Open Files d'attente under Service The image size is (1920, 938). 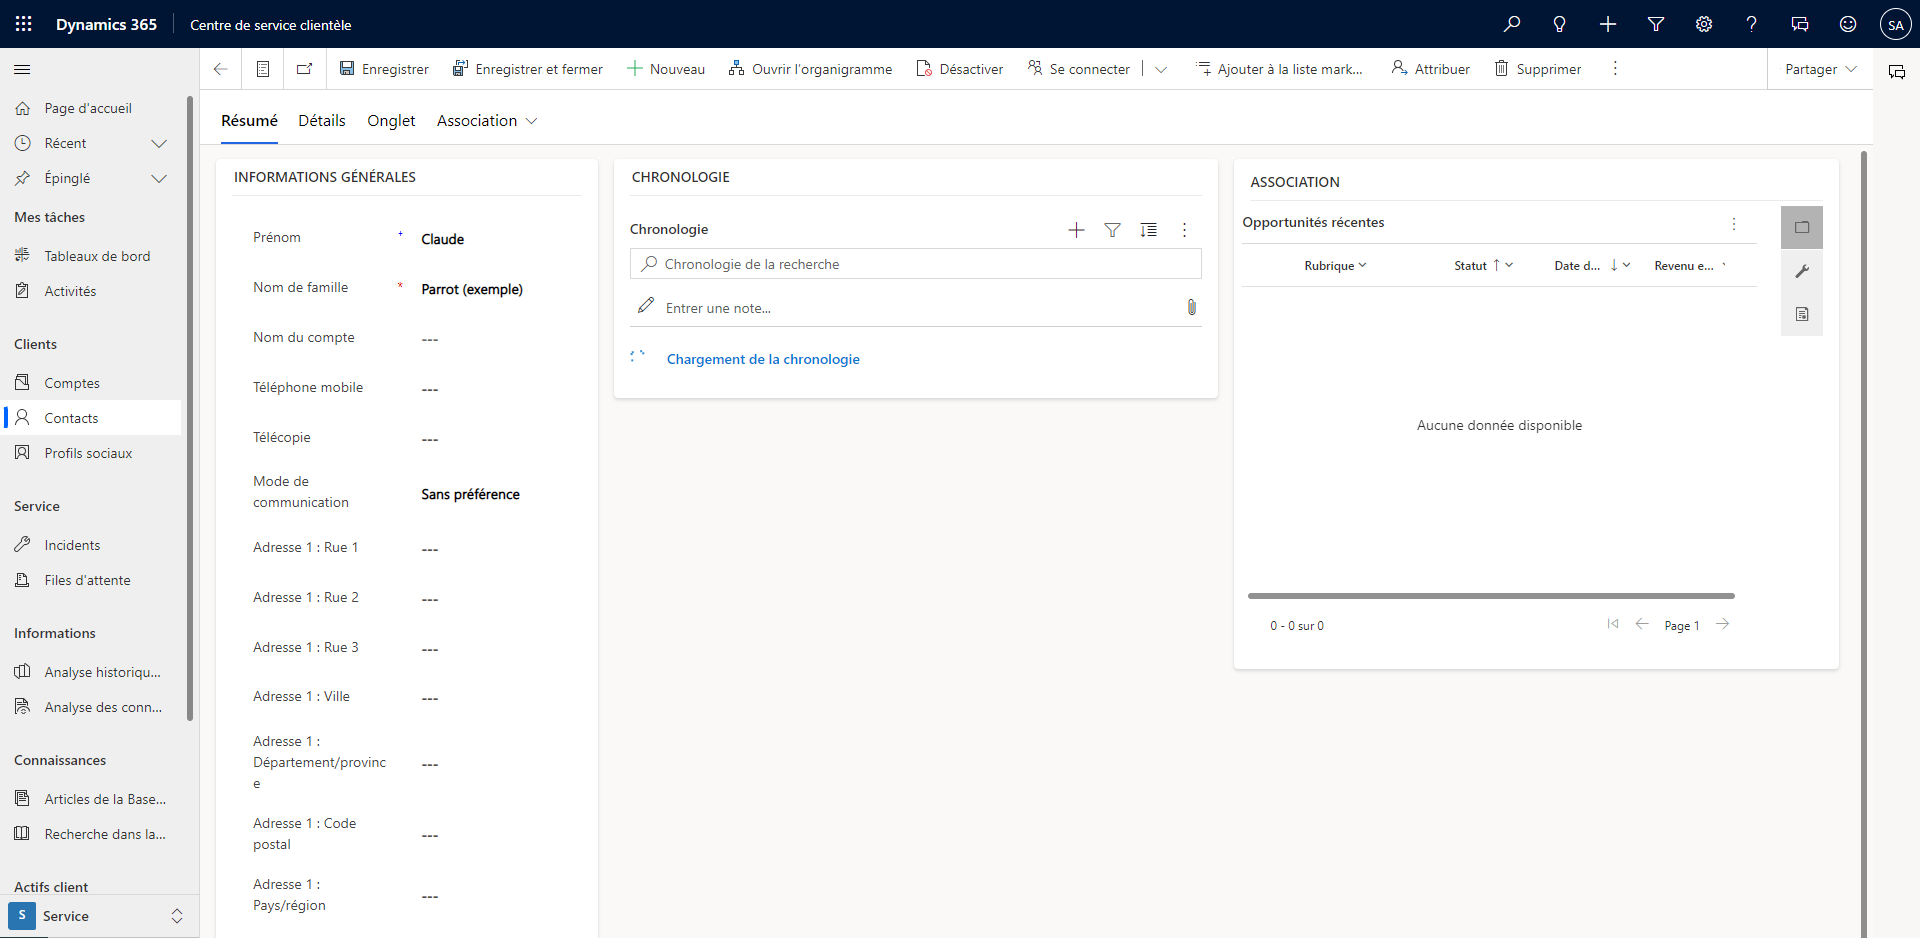(x=88, y=579)
